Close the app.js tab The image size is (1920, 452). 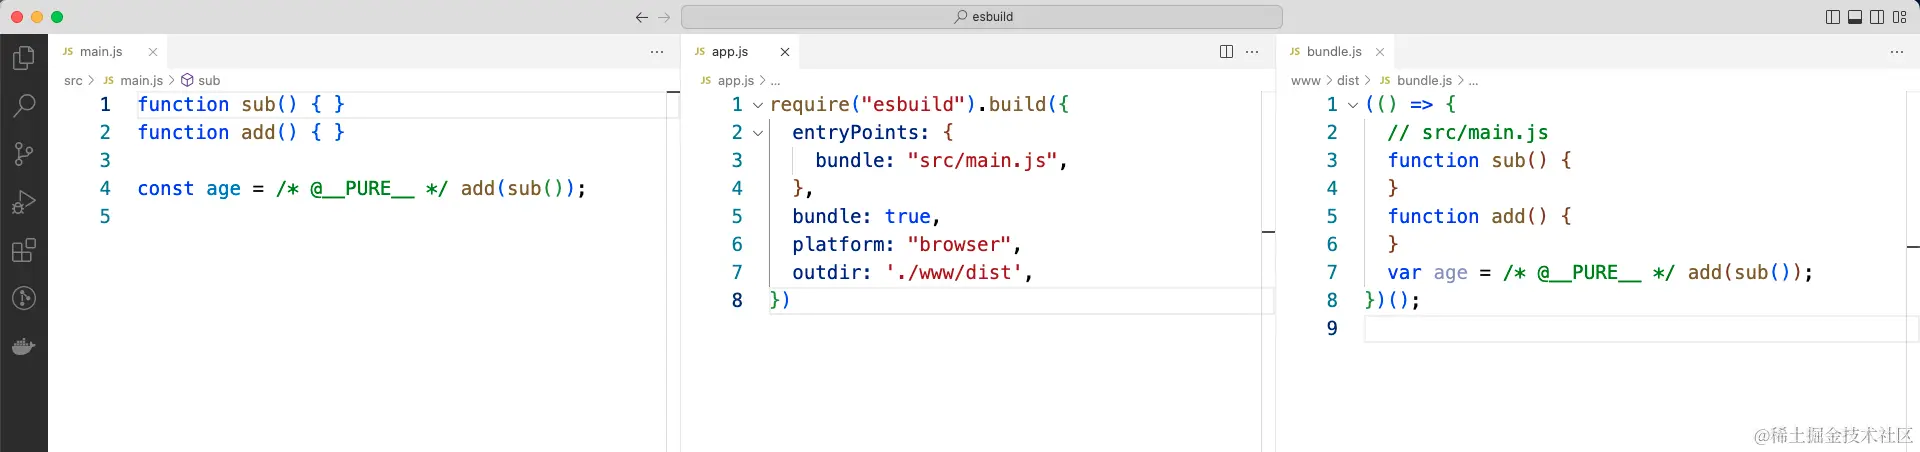785,52
